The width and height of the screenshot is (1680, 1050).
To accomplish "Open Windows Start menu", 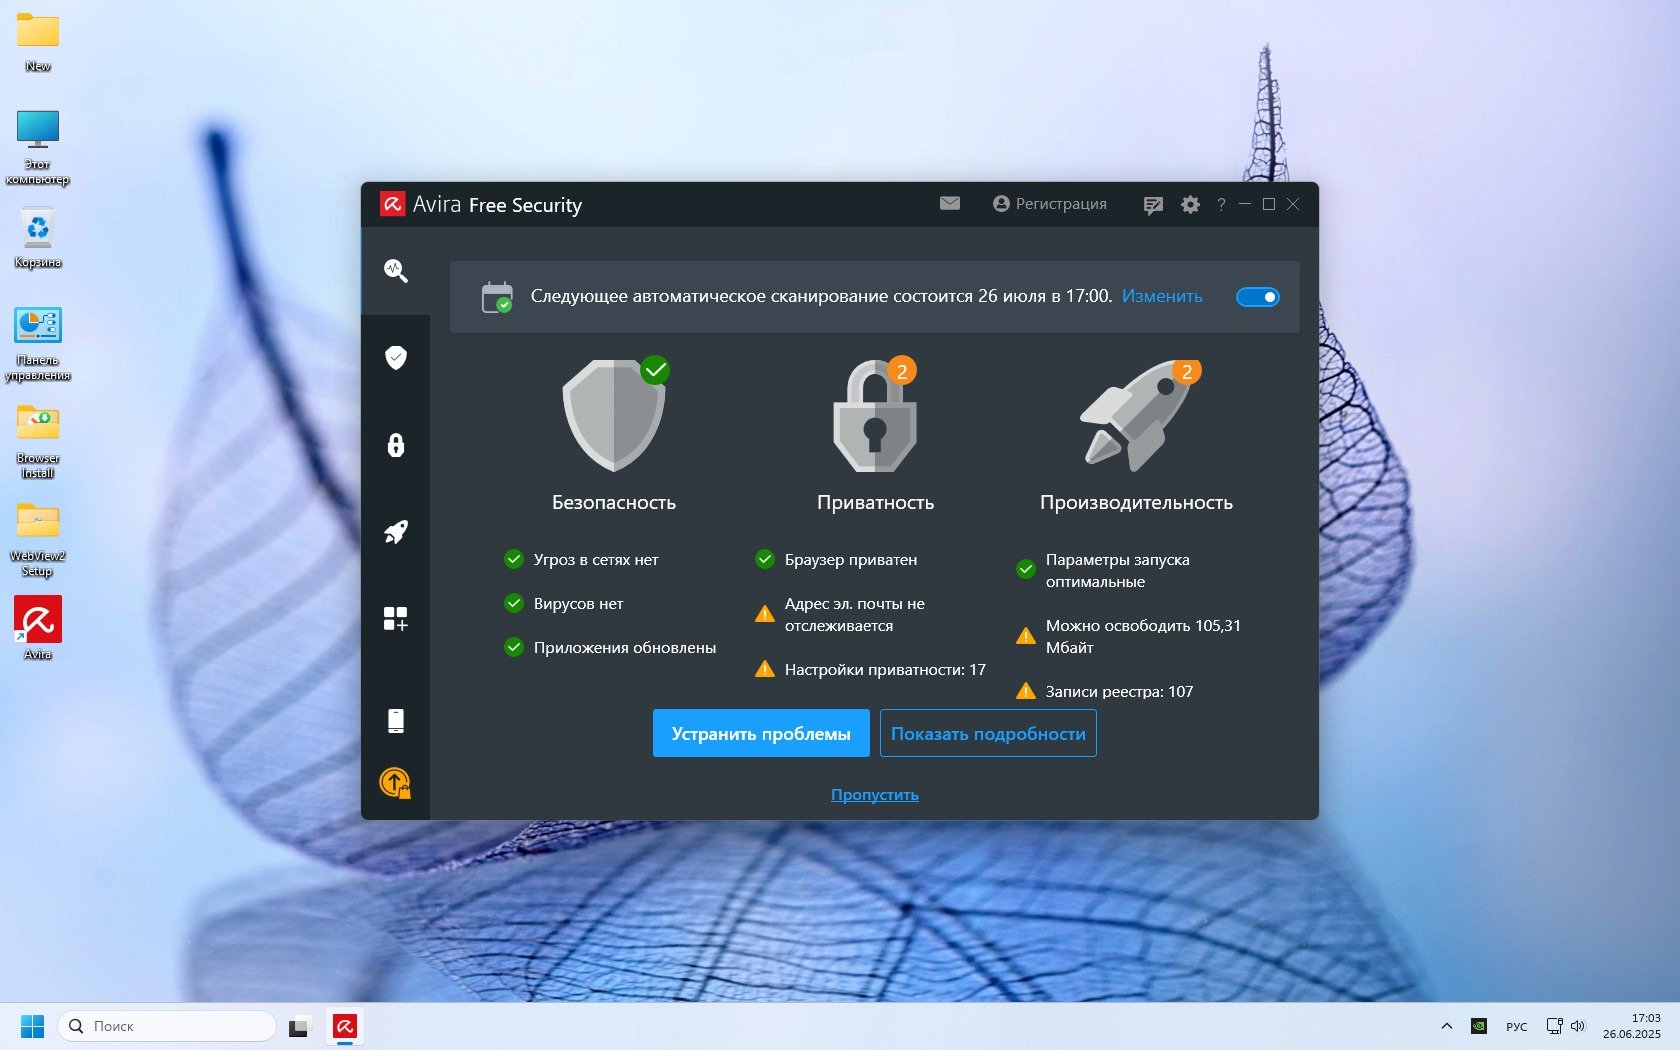I will (x=33, y=1026).
